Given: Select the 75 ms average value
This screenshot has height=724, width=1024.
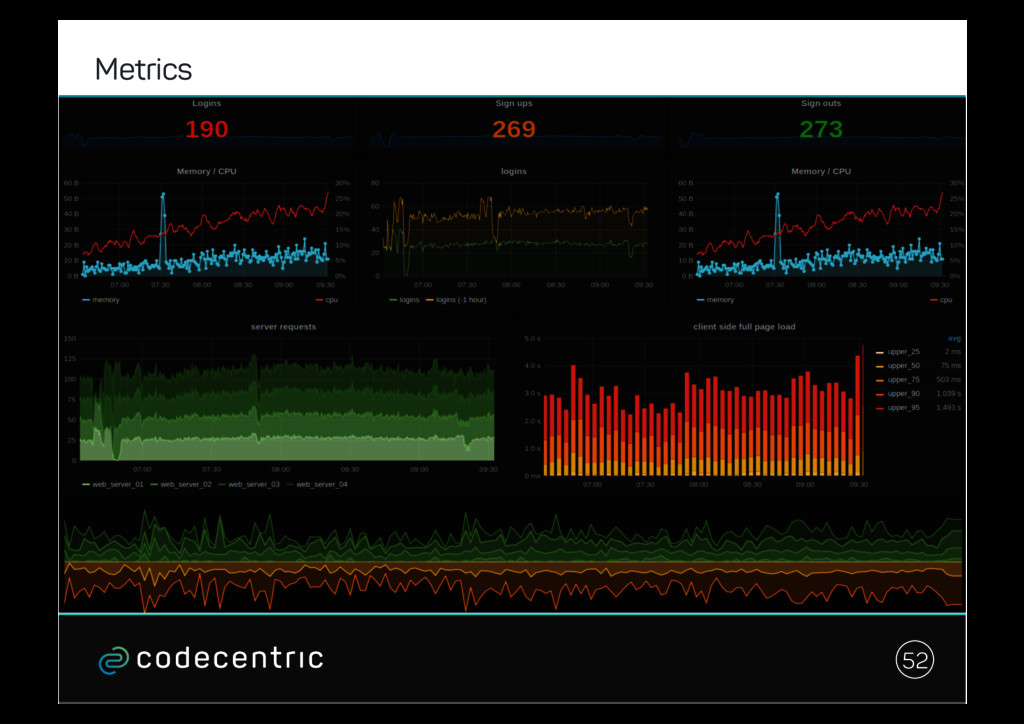Looking at the screenshot, I should coord(951,366).
